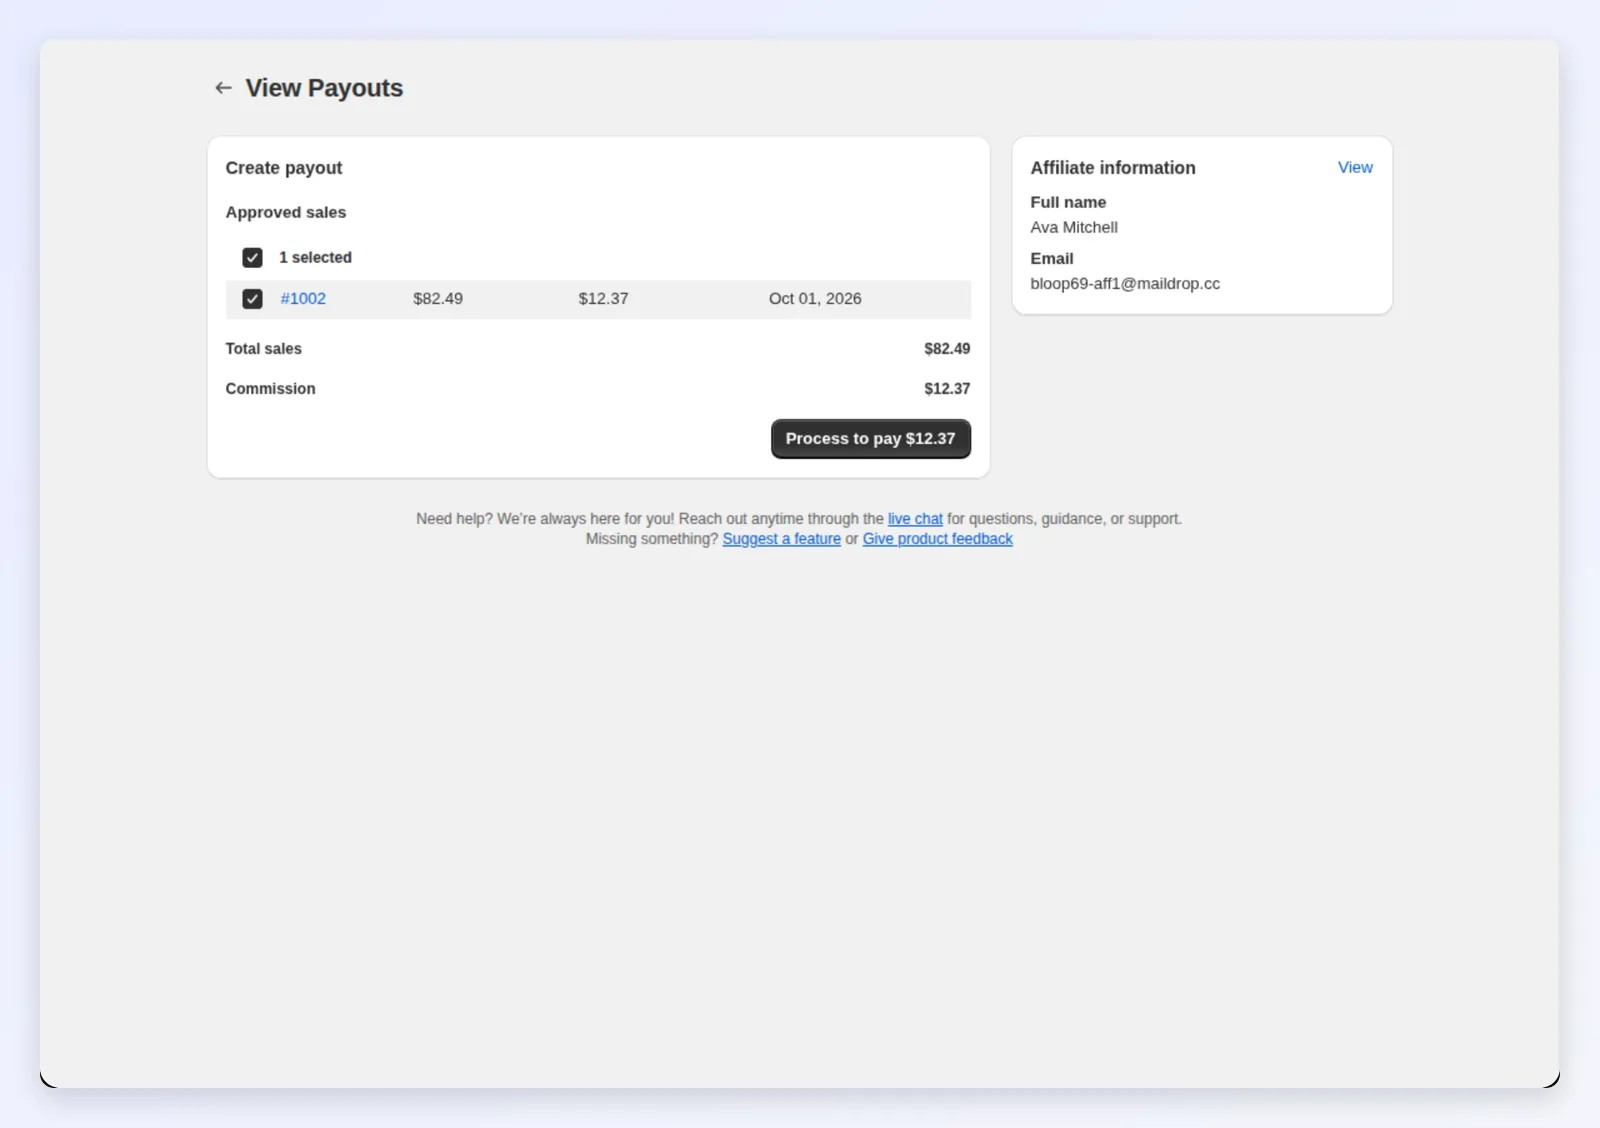Viewport: 1600px width, 1128px height.
Task: Click the affiliate name Ava Mitchell
Action: [x=1074, y=228]
